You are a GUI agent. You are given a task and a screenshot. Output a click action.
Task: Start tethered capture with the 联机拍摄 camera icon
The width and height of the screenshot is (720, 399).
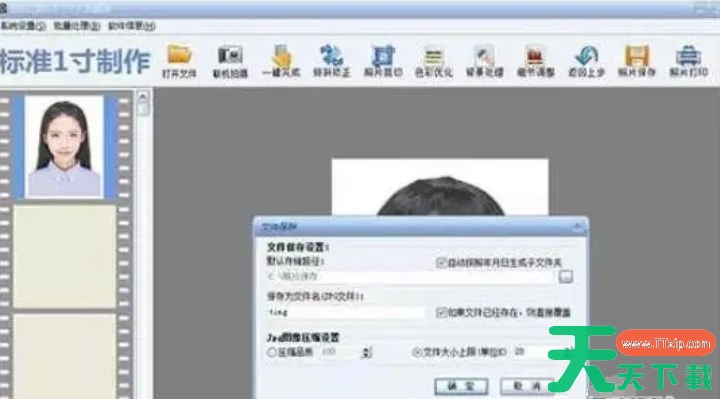click(x=230, y=61)
